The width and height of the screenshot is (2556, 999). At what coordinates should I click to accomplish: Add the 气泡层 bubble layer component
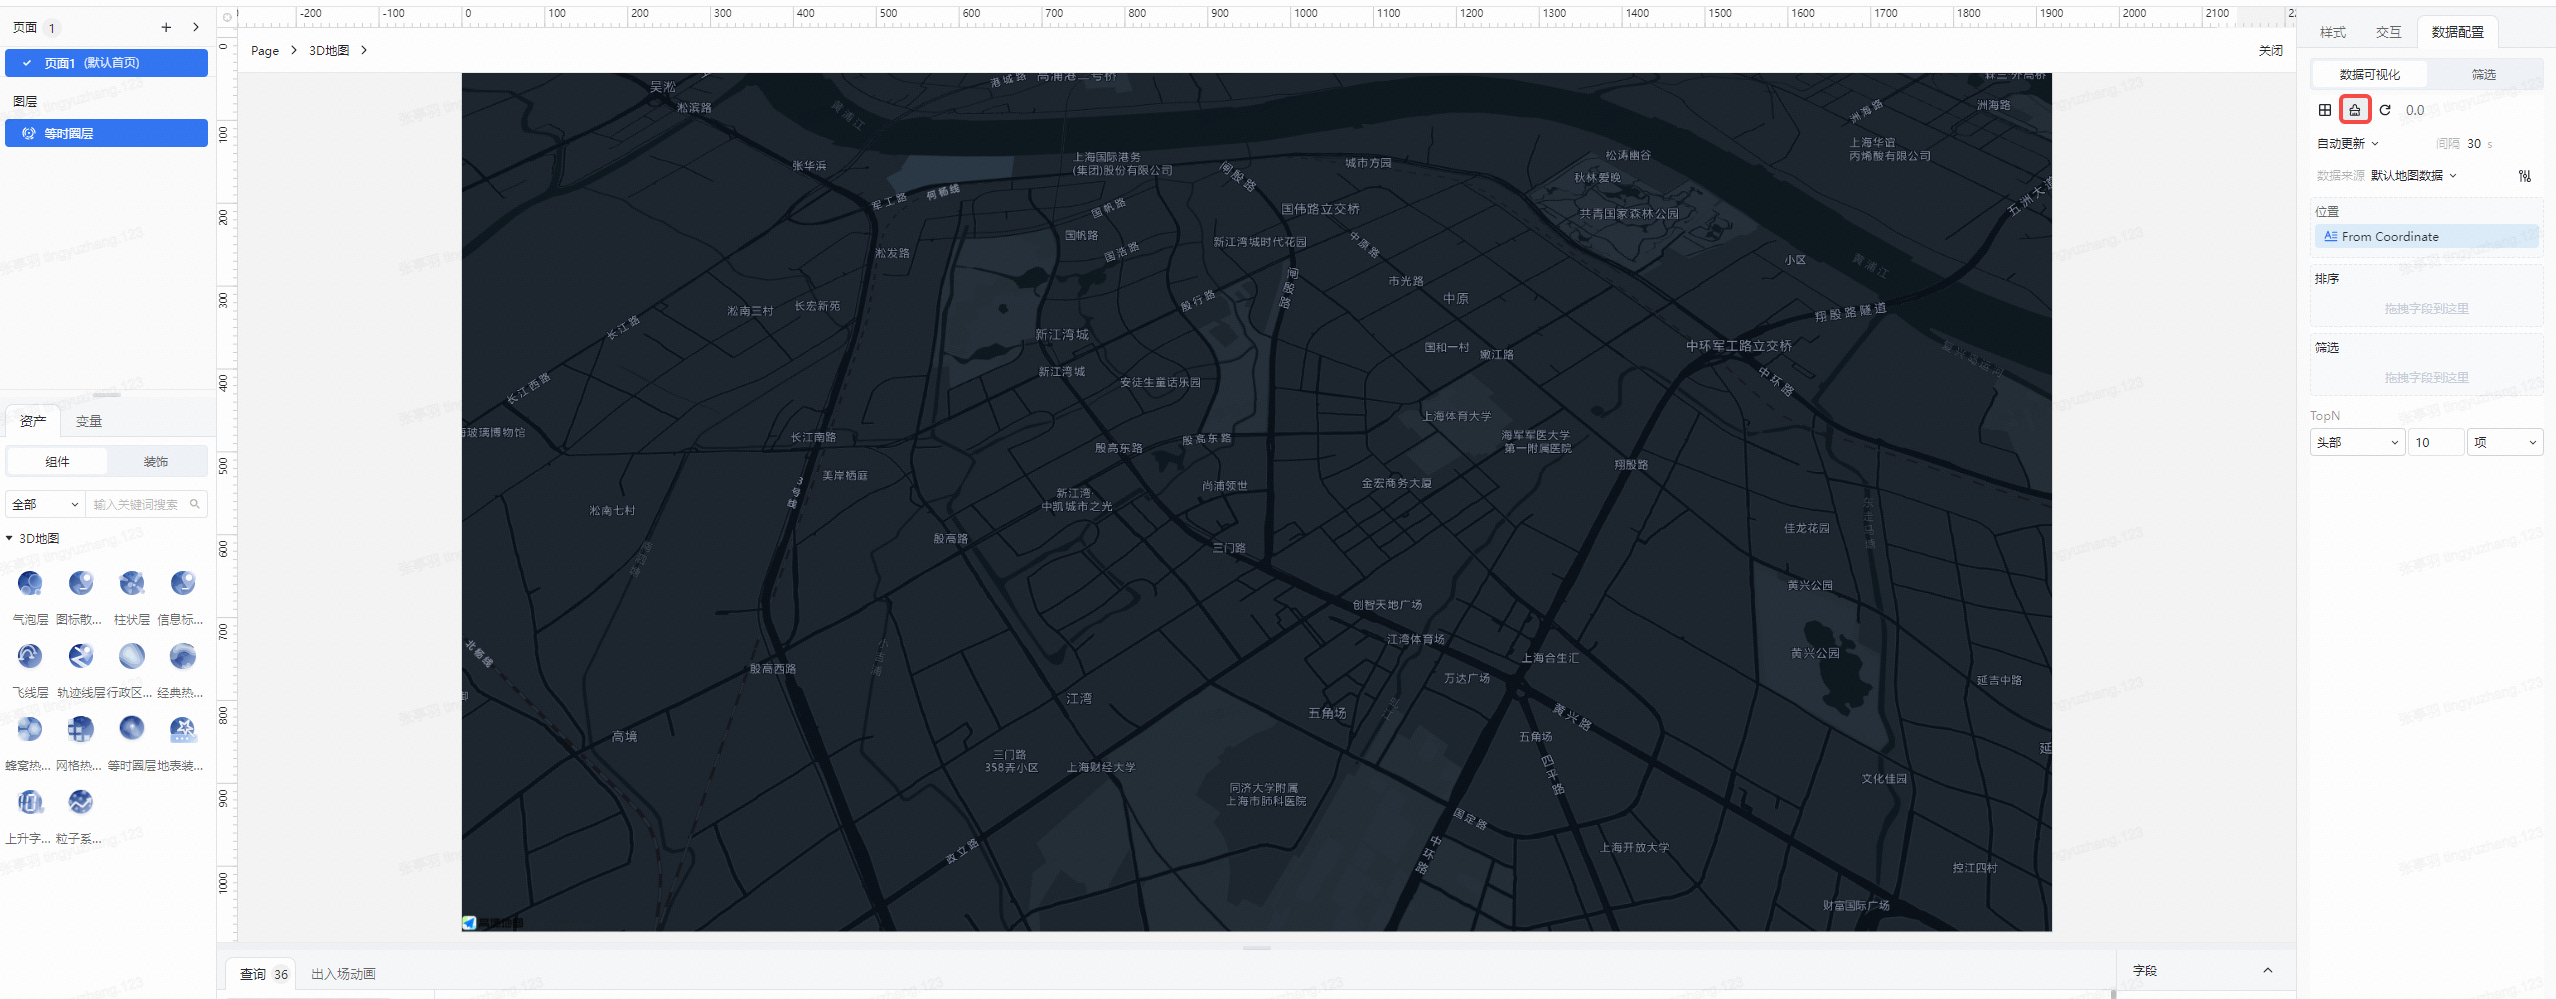click(30, 582)
